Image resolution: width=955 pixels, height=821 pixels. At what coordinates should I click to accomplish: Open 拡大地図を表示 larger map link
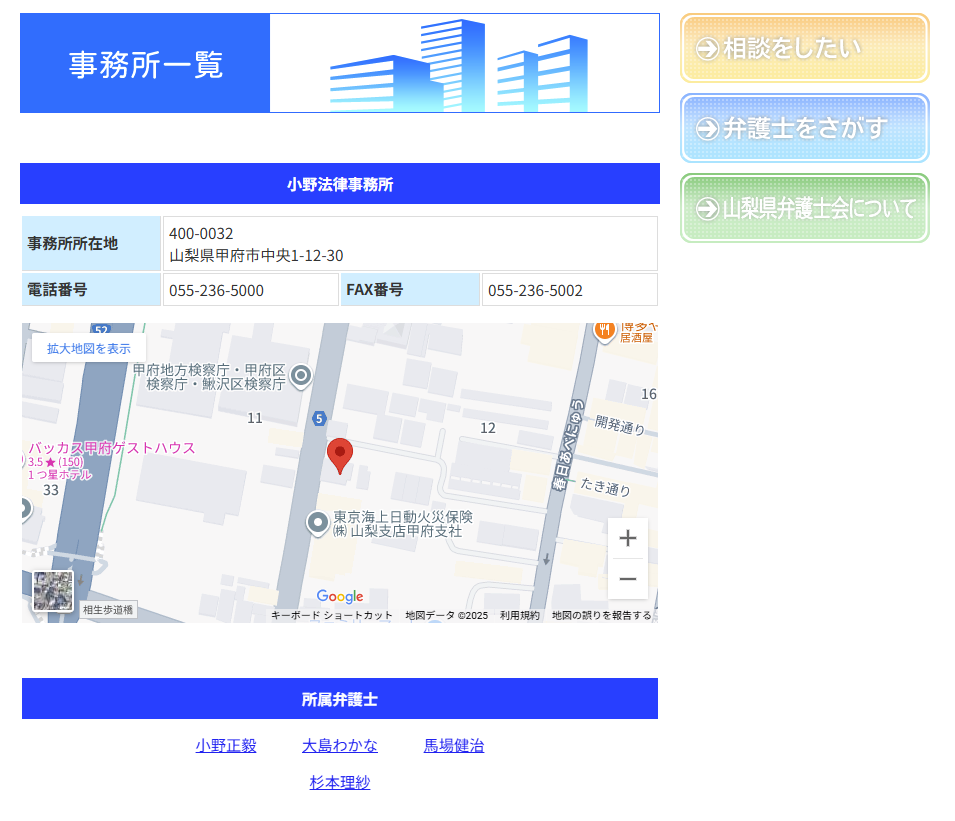(x=89, y=348)
